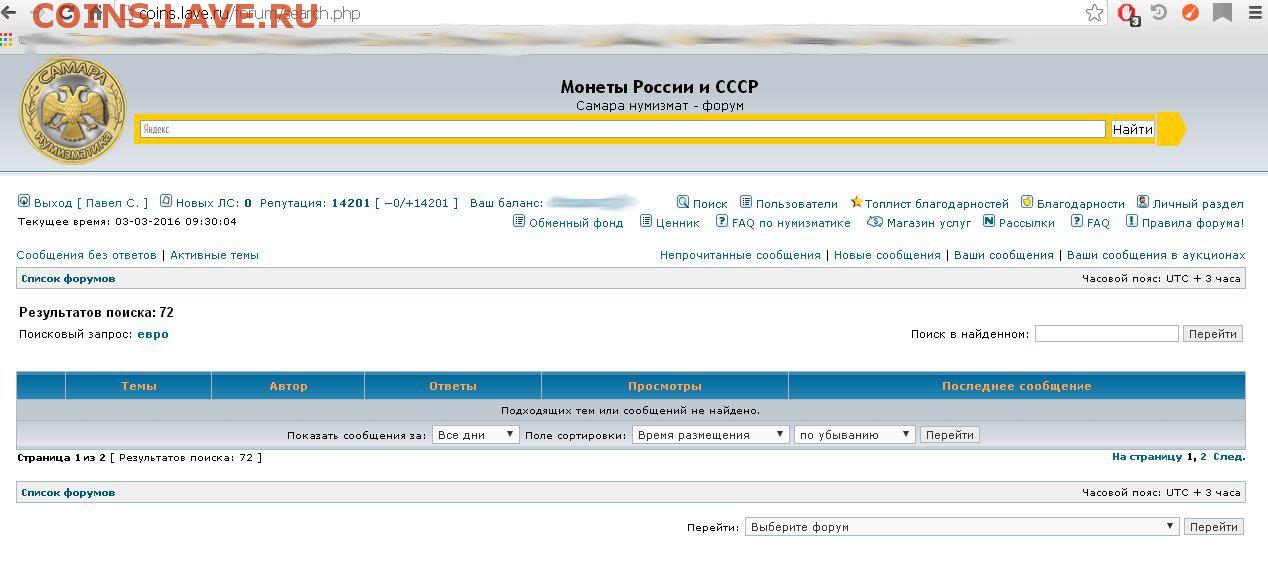The width and height of the screenshot is (1268, 576).
Task: Click the person icon beside Личный раздел
Action: (1143, 202)
